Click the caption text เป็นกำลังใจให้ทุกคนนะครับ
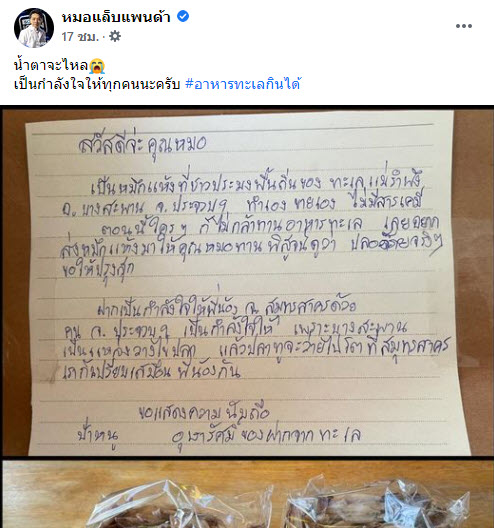This screenshot has width=494, height=528. [97, 84]
